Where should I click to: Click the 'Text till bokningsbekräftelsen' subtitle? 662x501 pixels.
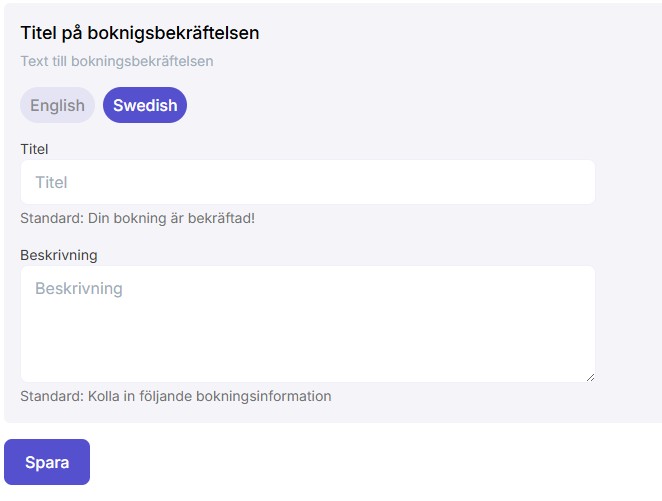click(117, 61)
